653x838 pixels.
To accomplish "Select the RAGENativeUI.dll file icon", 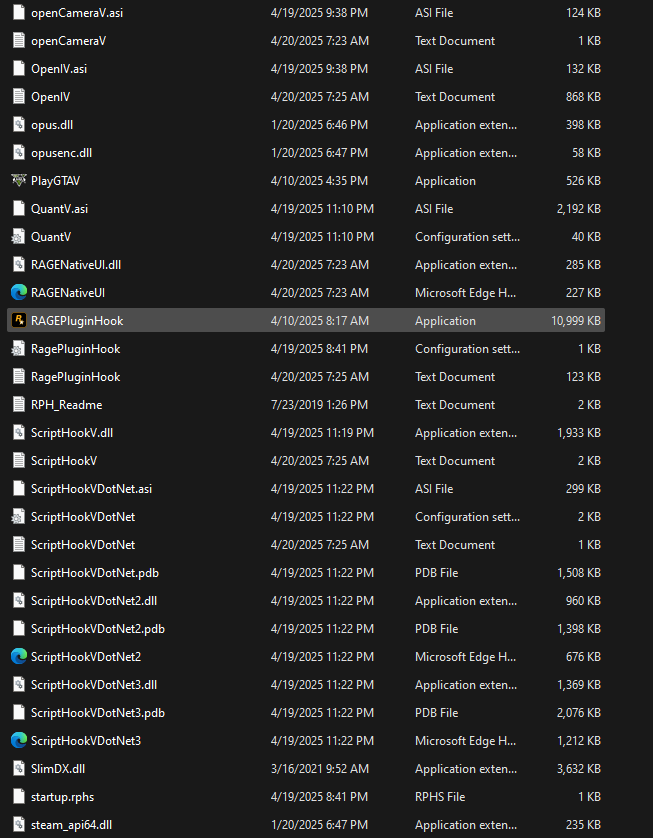I will click(19, 265).
